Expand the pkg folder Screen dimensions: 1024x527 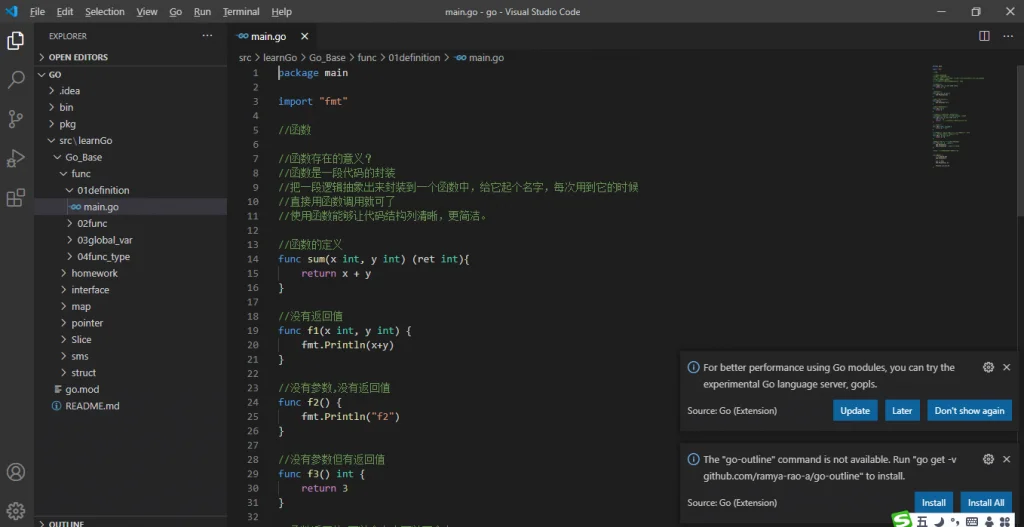point(131,124)
